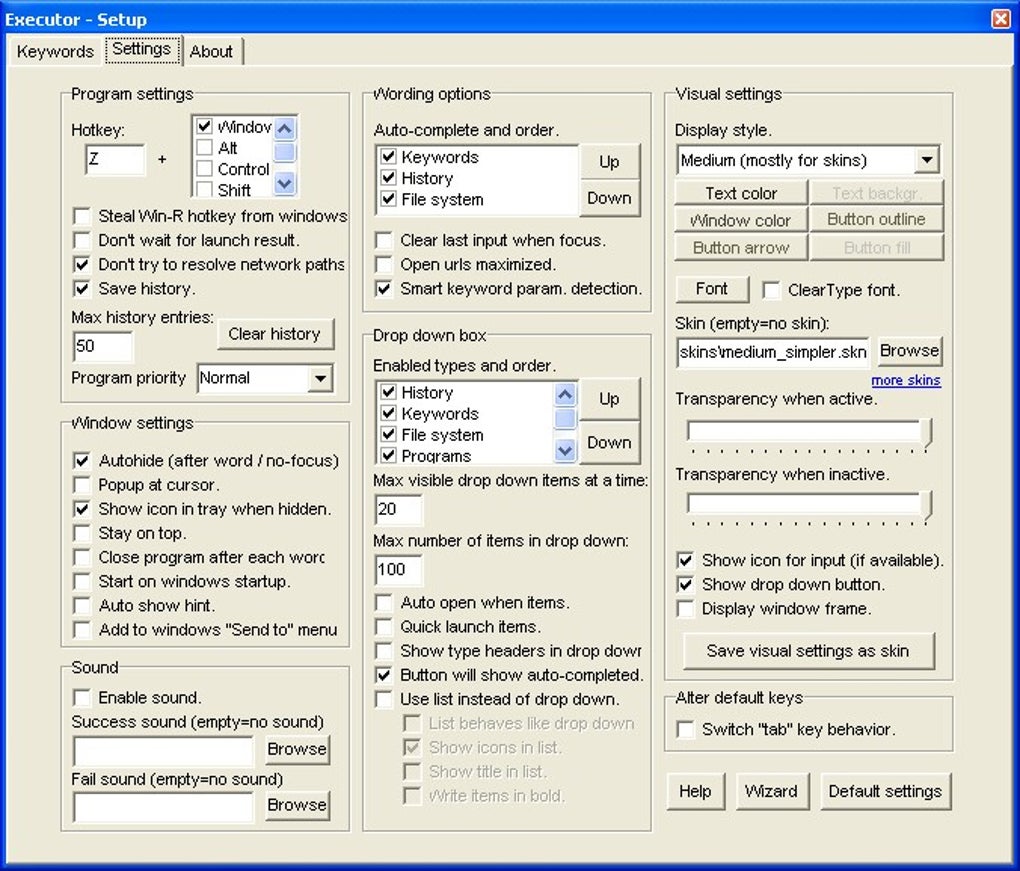Disable Show drop down button

[686, 585]
